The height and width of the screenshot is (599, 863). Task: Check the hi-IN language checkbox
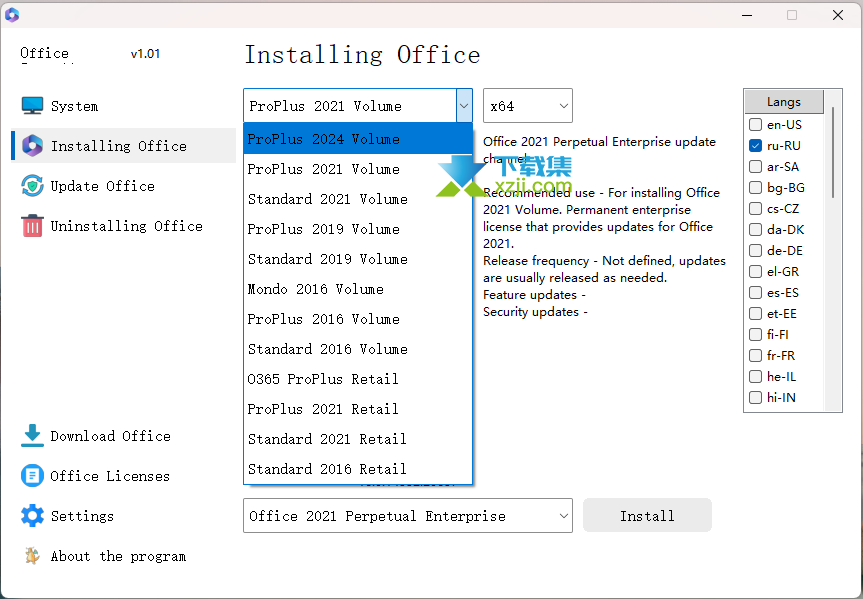pyautogui.click(x=756, y=397)
